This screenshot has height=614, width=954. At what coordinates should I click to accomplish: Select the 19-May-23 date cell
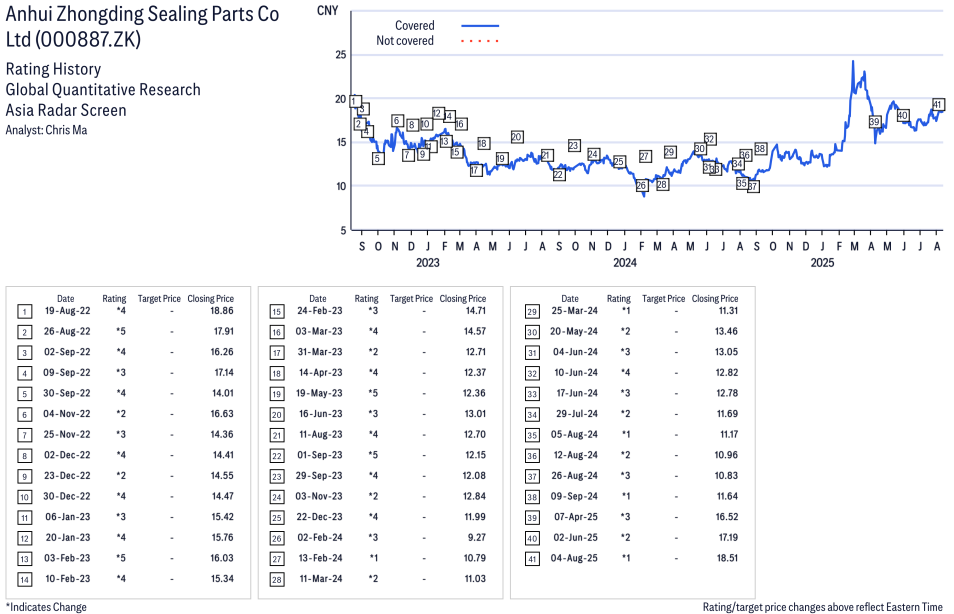pos(319,393)
